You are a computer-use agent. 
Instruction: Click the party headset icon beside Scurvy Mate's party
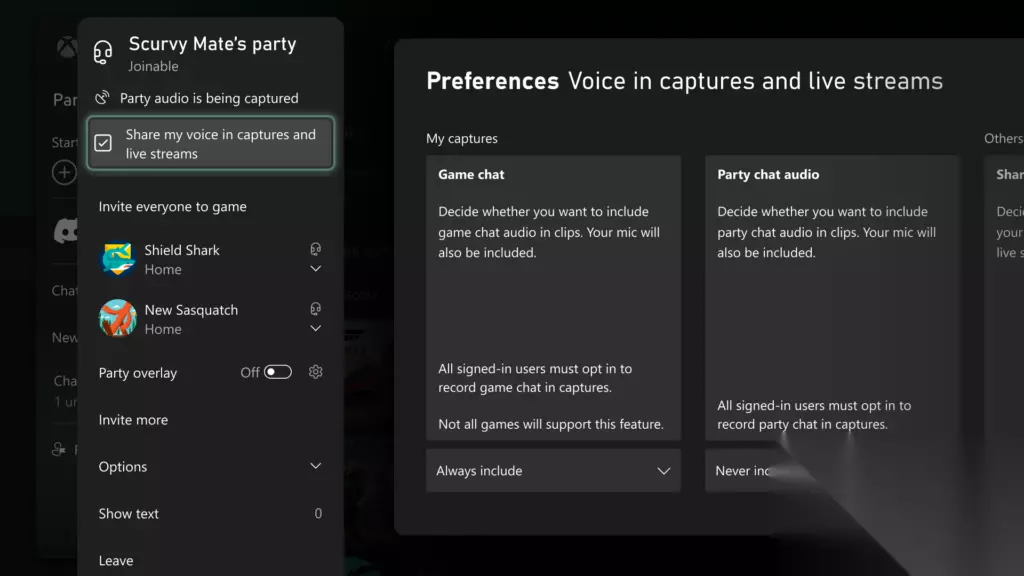click(103, 52)
